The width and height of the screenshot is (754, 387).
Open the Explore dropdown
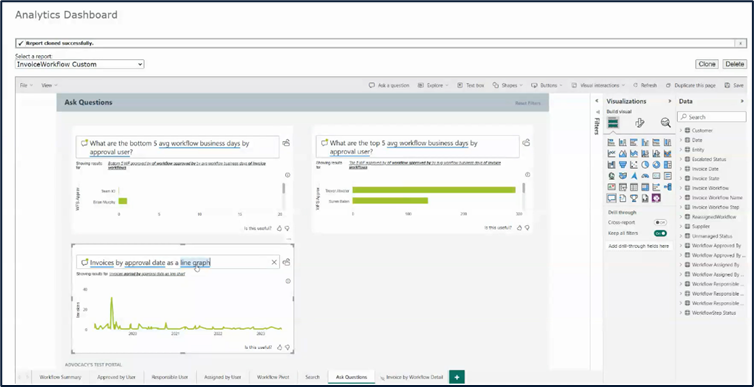tap(433, 85)
